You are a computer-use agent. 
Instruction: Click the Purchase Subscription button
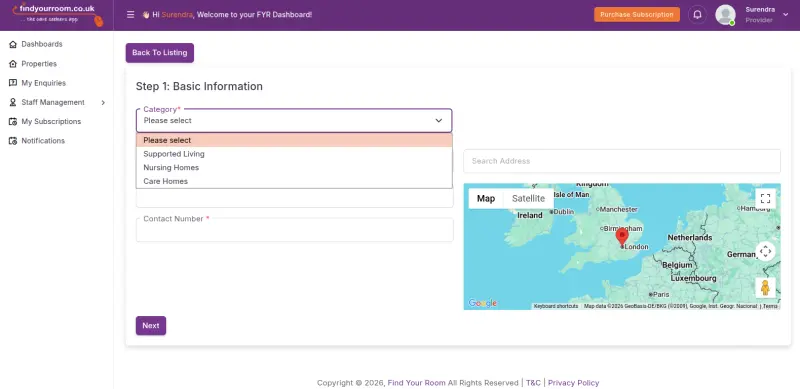point(637,15)
